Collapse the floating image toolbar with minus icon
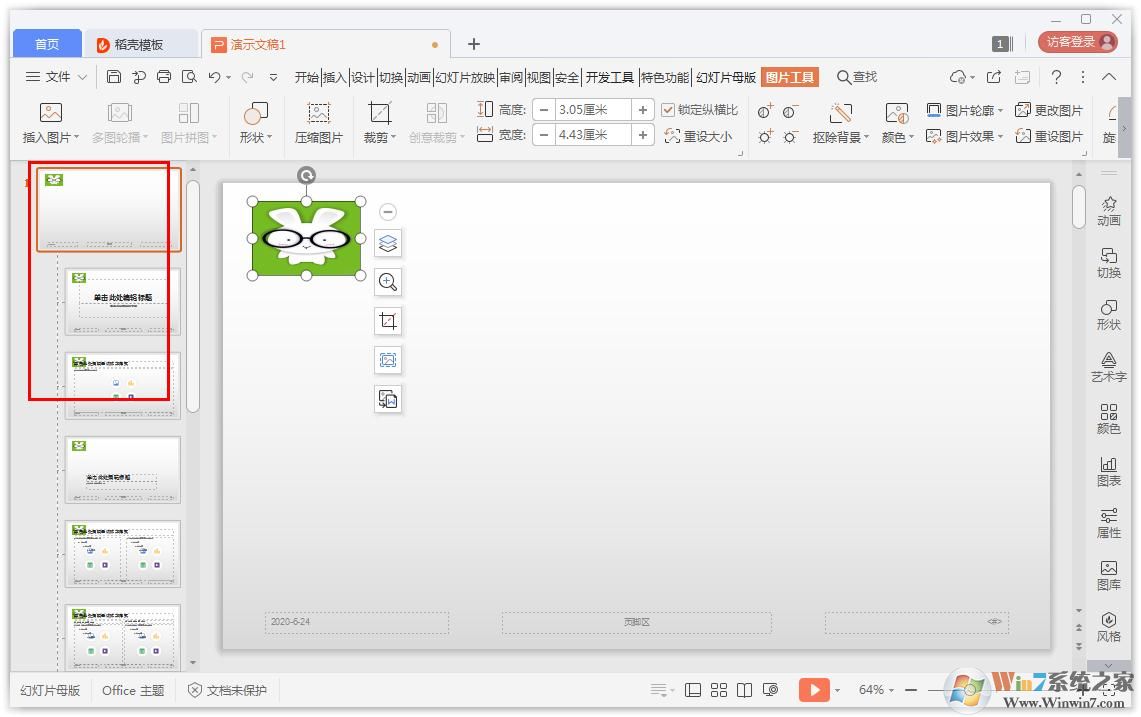Viewport: 1141px width, 717px height. (x=388, y=212)
